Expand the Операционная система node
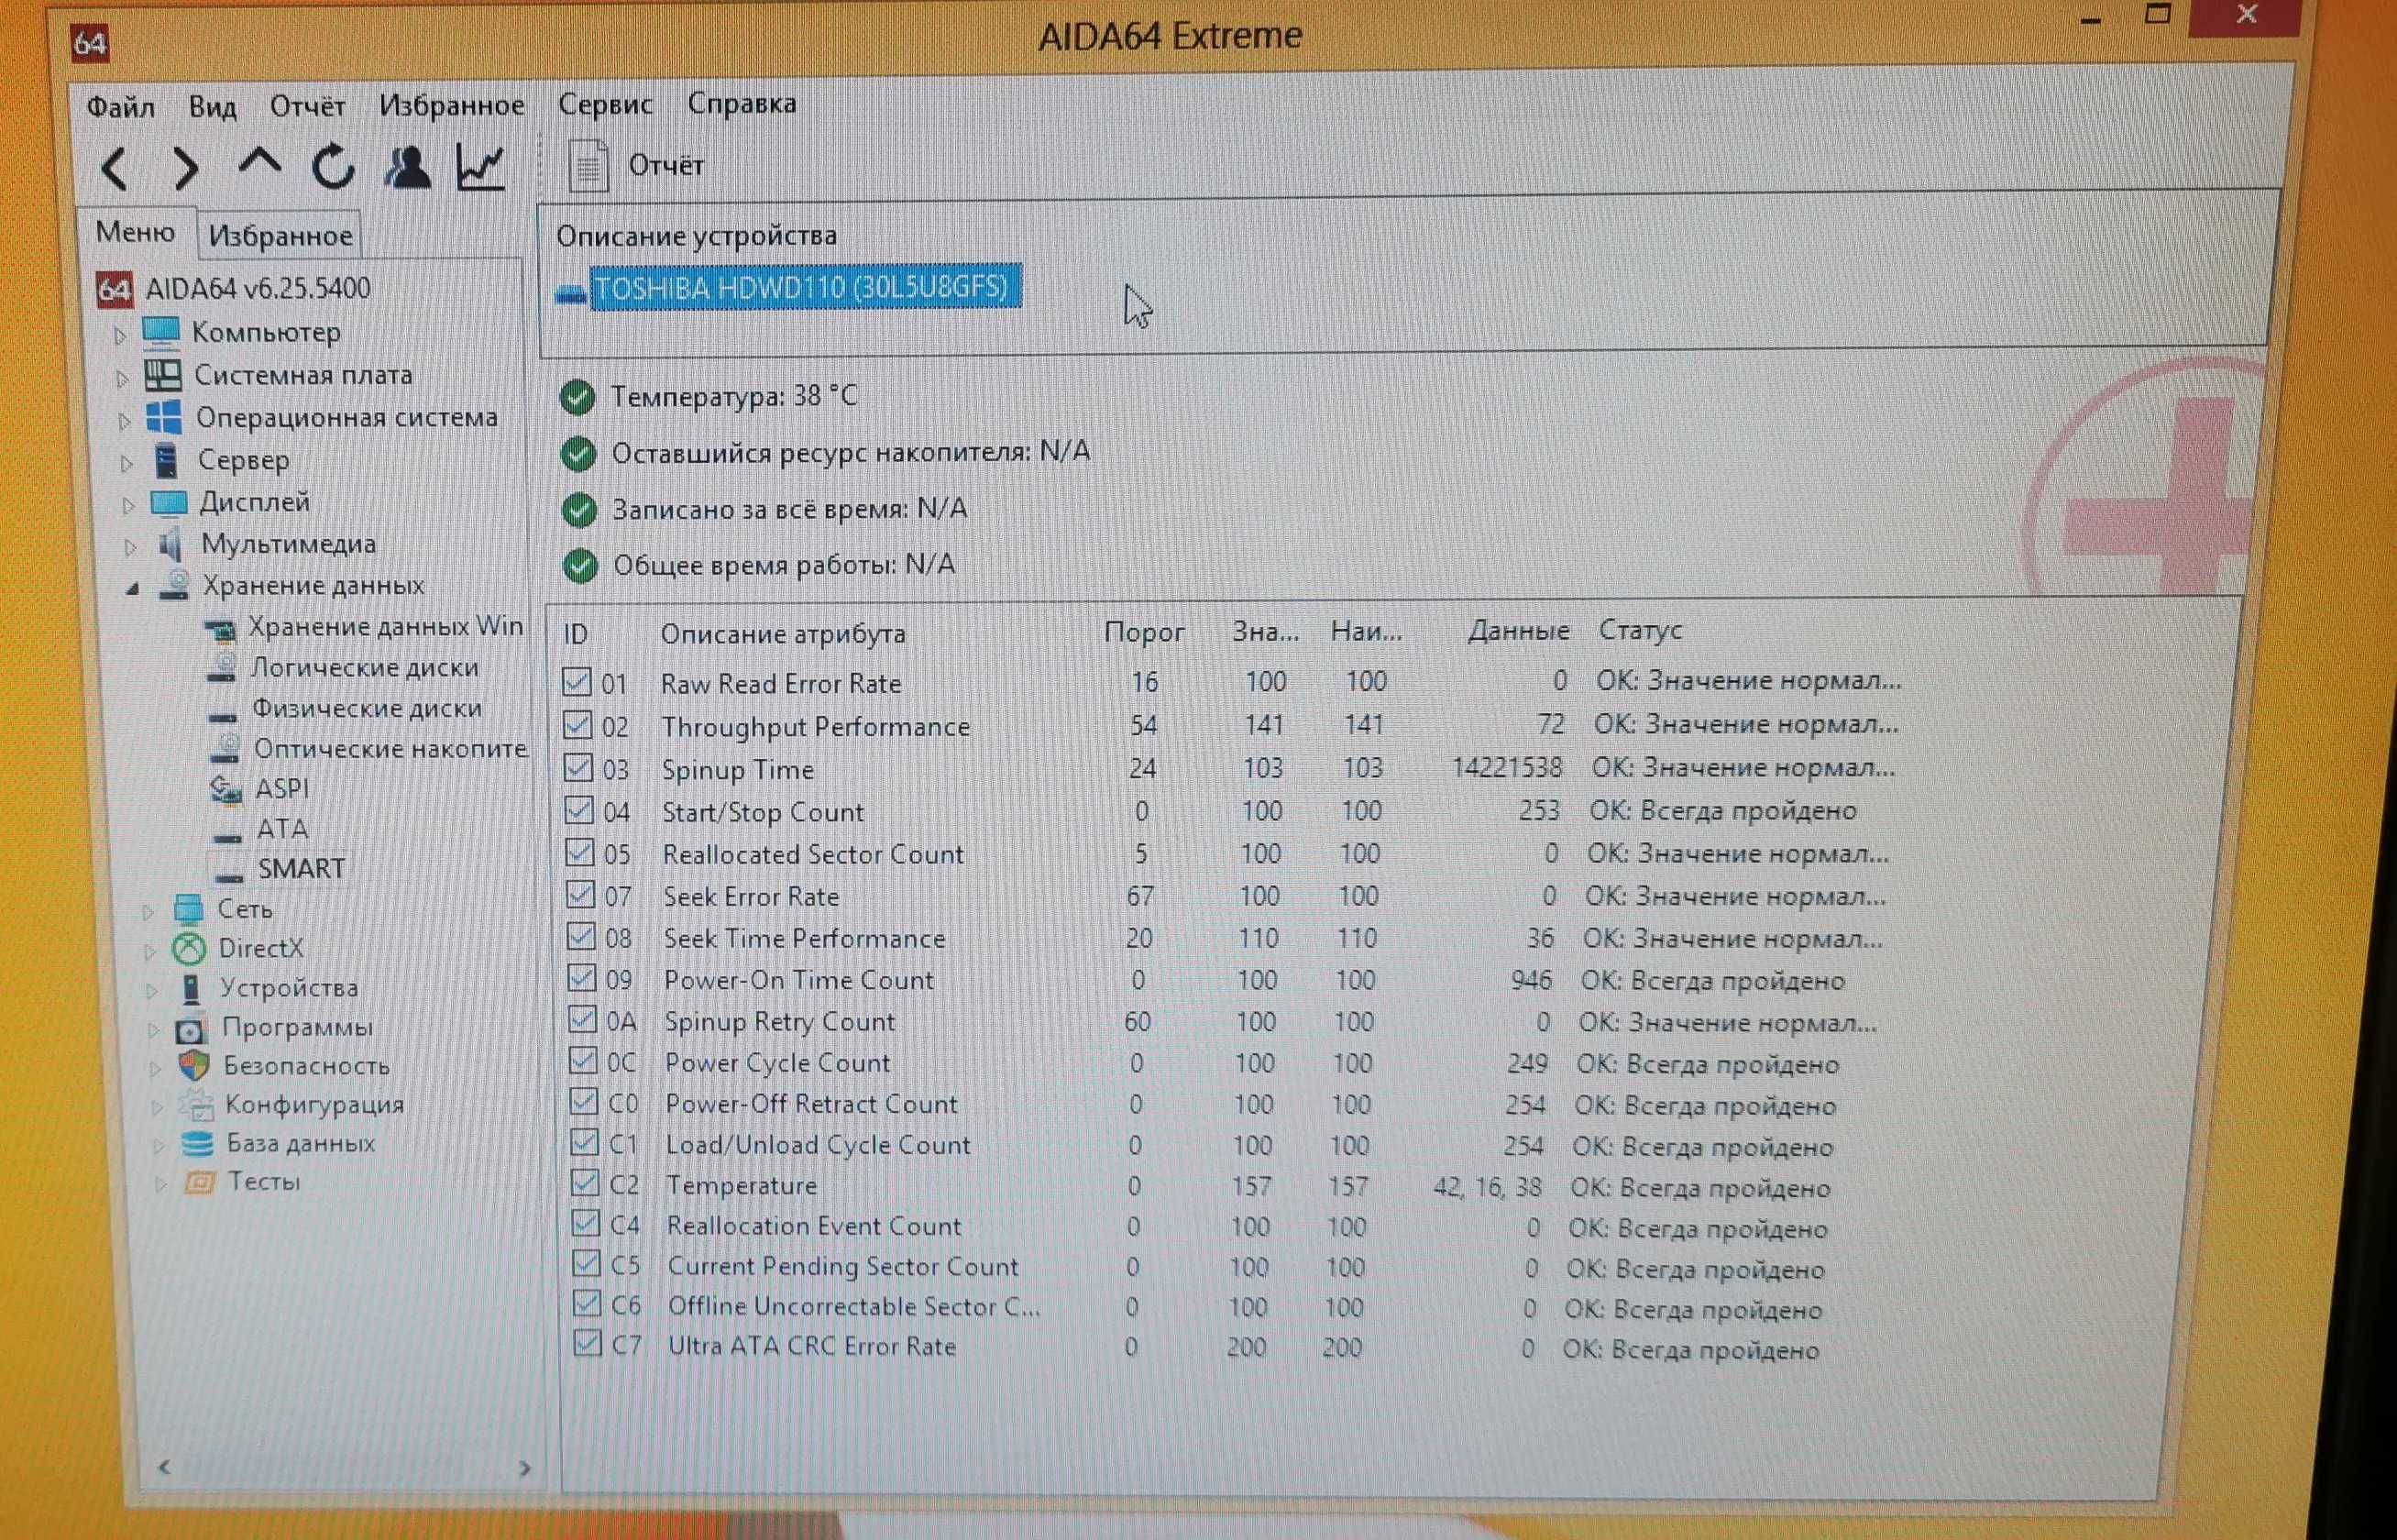The image size is (2397, 1540). point(124,421)
